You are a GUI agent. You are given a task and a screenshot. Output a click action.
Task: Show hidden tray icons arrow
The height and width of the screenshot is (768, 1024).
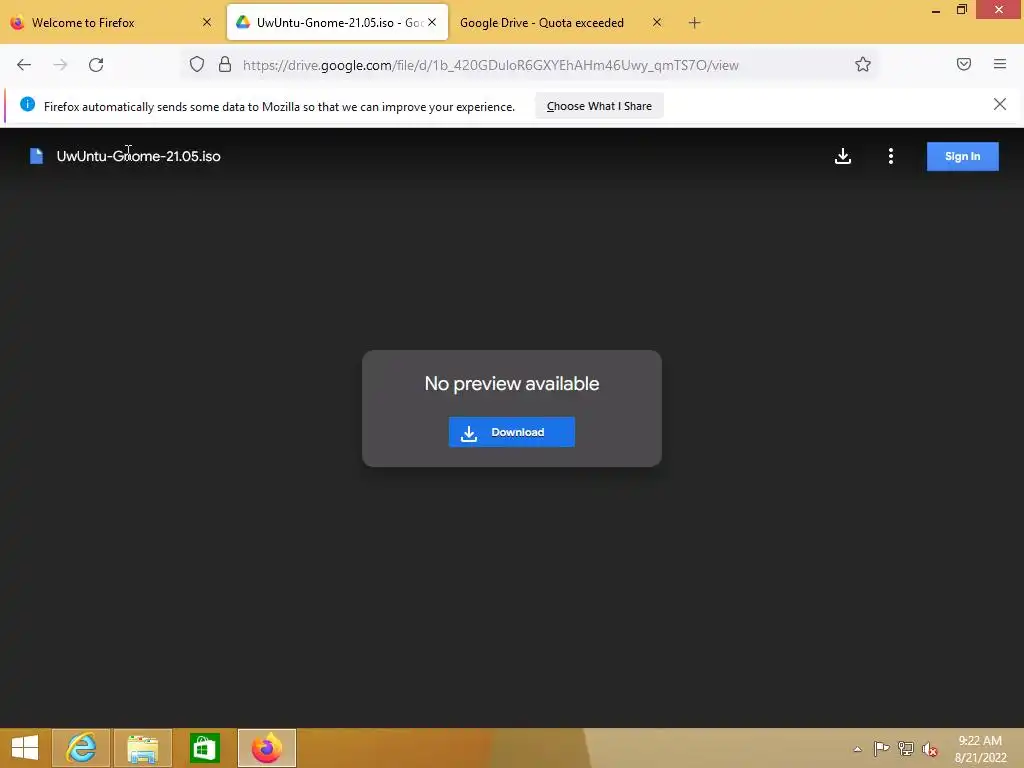tap(857, 749)
